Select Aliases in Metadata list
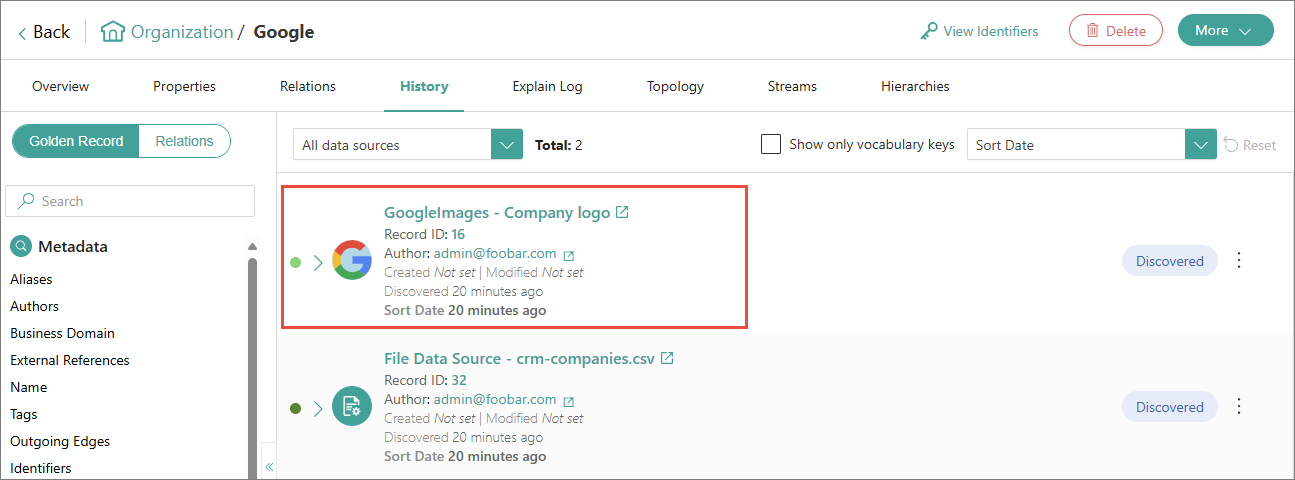The height and width of the screenshot is (480, 1295). point(31,279)
